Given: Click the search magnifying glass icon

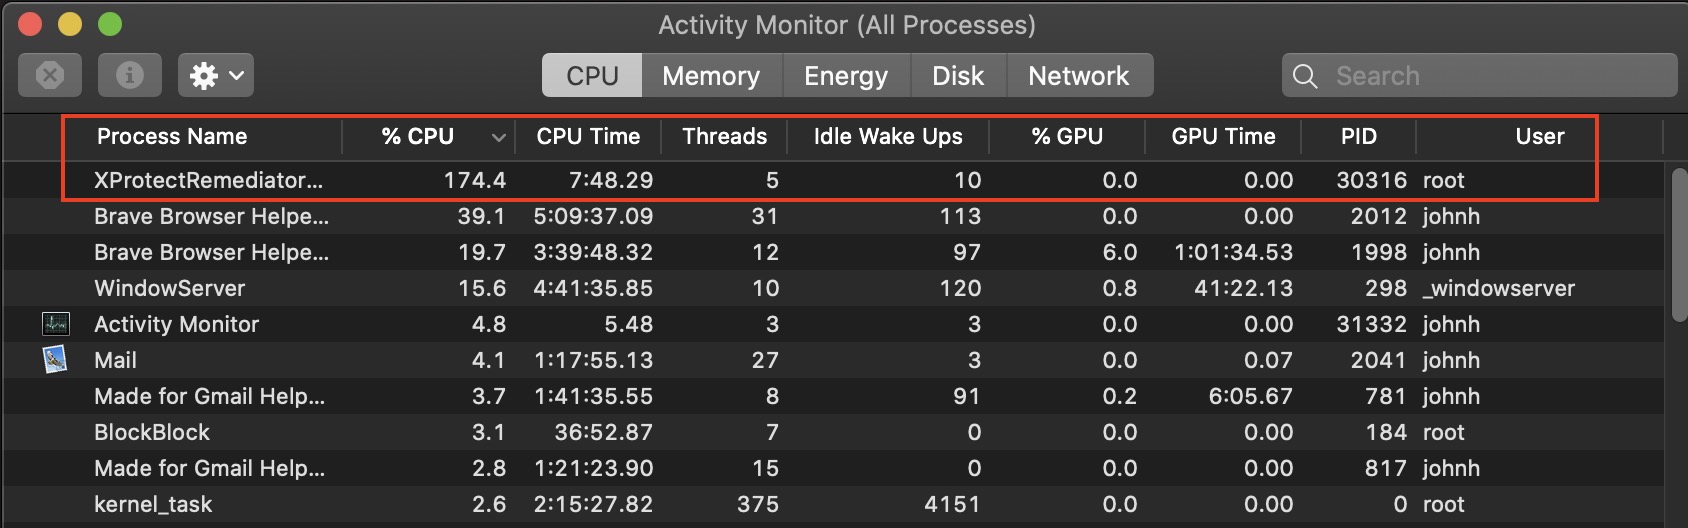Looking at the screenshot, I should click(1305, 76).
